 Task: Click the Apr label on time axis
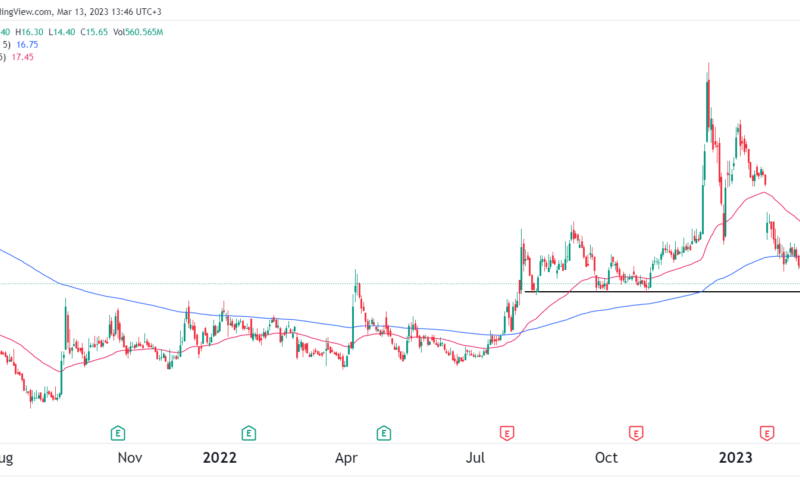point(346,458)
